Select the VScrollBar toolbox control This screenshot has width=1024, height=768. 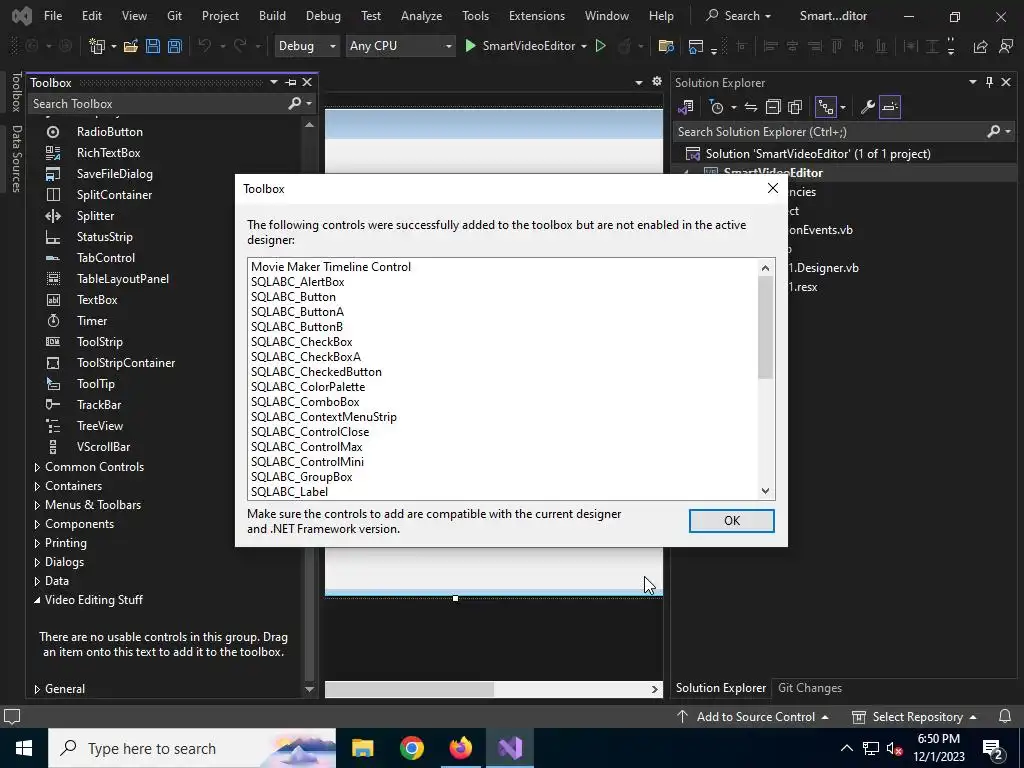(103, 447)
